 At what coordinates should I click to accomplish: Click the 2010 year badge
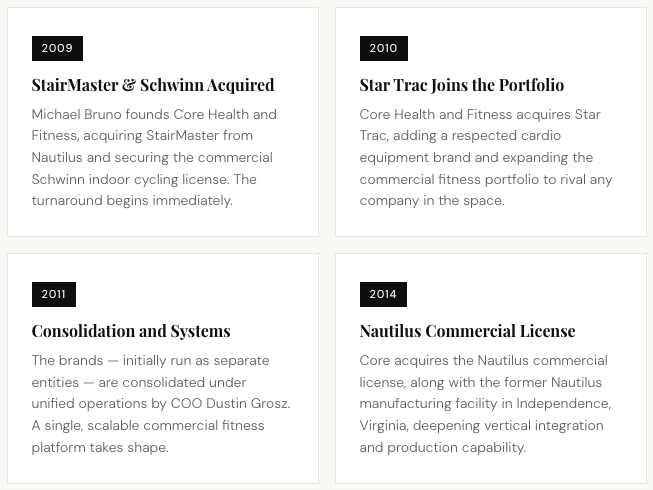(383, 48)
